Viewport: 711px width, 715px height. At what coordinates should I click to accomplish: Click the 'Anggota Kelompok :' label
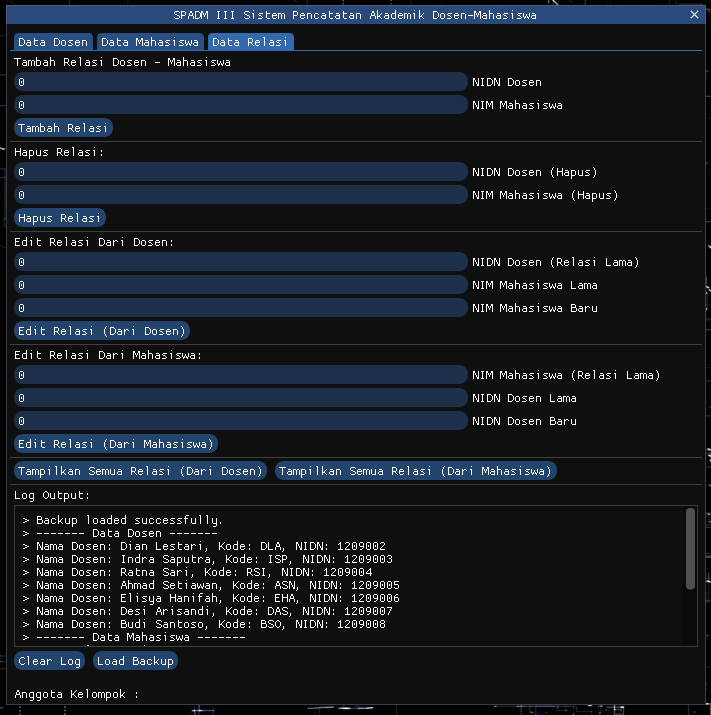pyautogui.click(x=77, y=694)
